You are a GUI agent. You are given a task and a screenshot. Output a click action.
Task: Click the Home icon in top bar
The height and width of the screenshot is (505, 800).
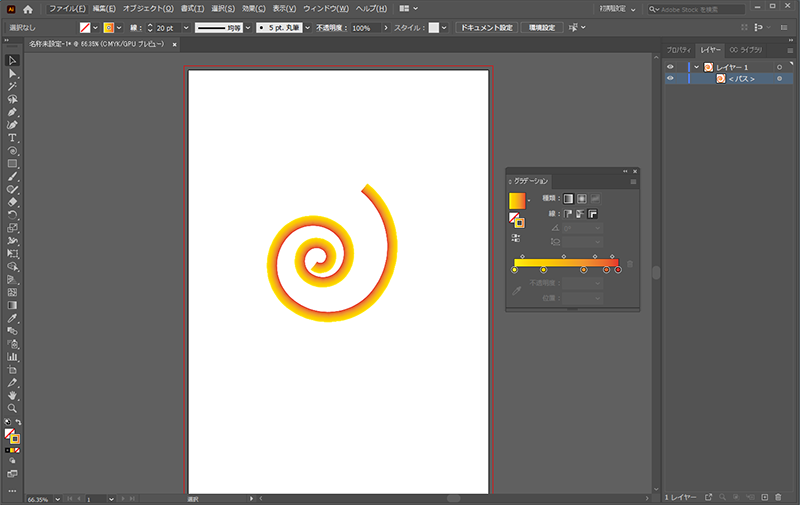point(28,8)
